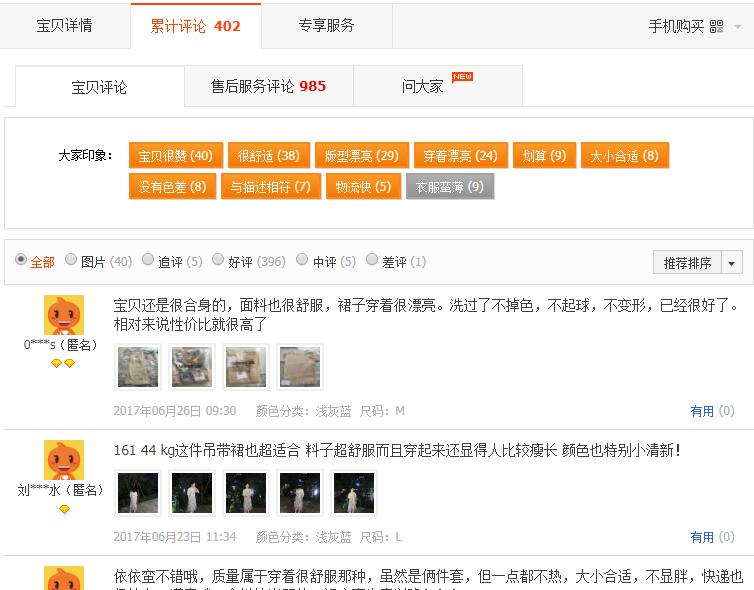Filter by tag 没有色差 (8)
The width and height of the screenshot is (754, 590).
pyautogui.click(x=172, y=187)
